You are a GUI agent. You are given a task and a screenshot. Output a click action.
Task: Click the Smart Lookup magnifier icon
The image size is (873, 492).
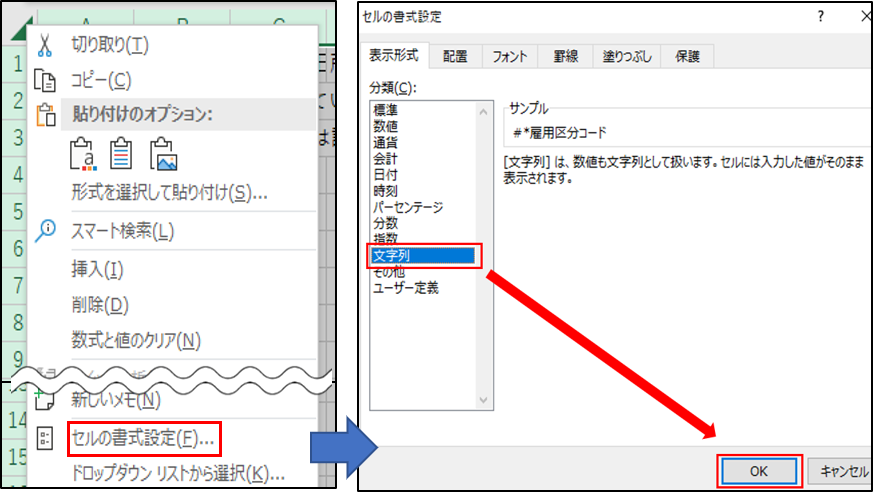45,231
